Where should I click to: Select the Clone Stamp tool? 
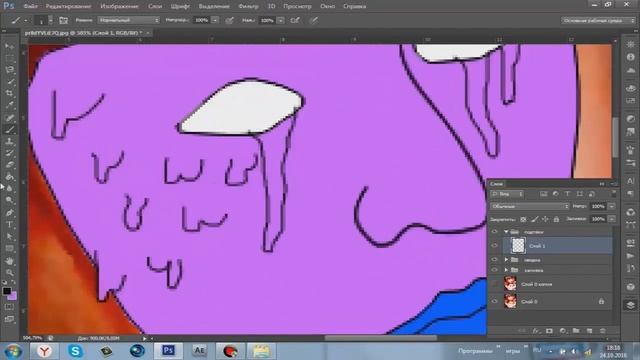tap(10, 142)
